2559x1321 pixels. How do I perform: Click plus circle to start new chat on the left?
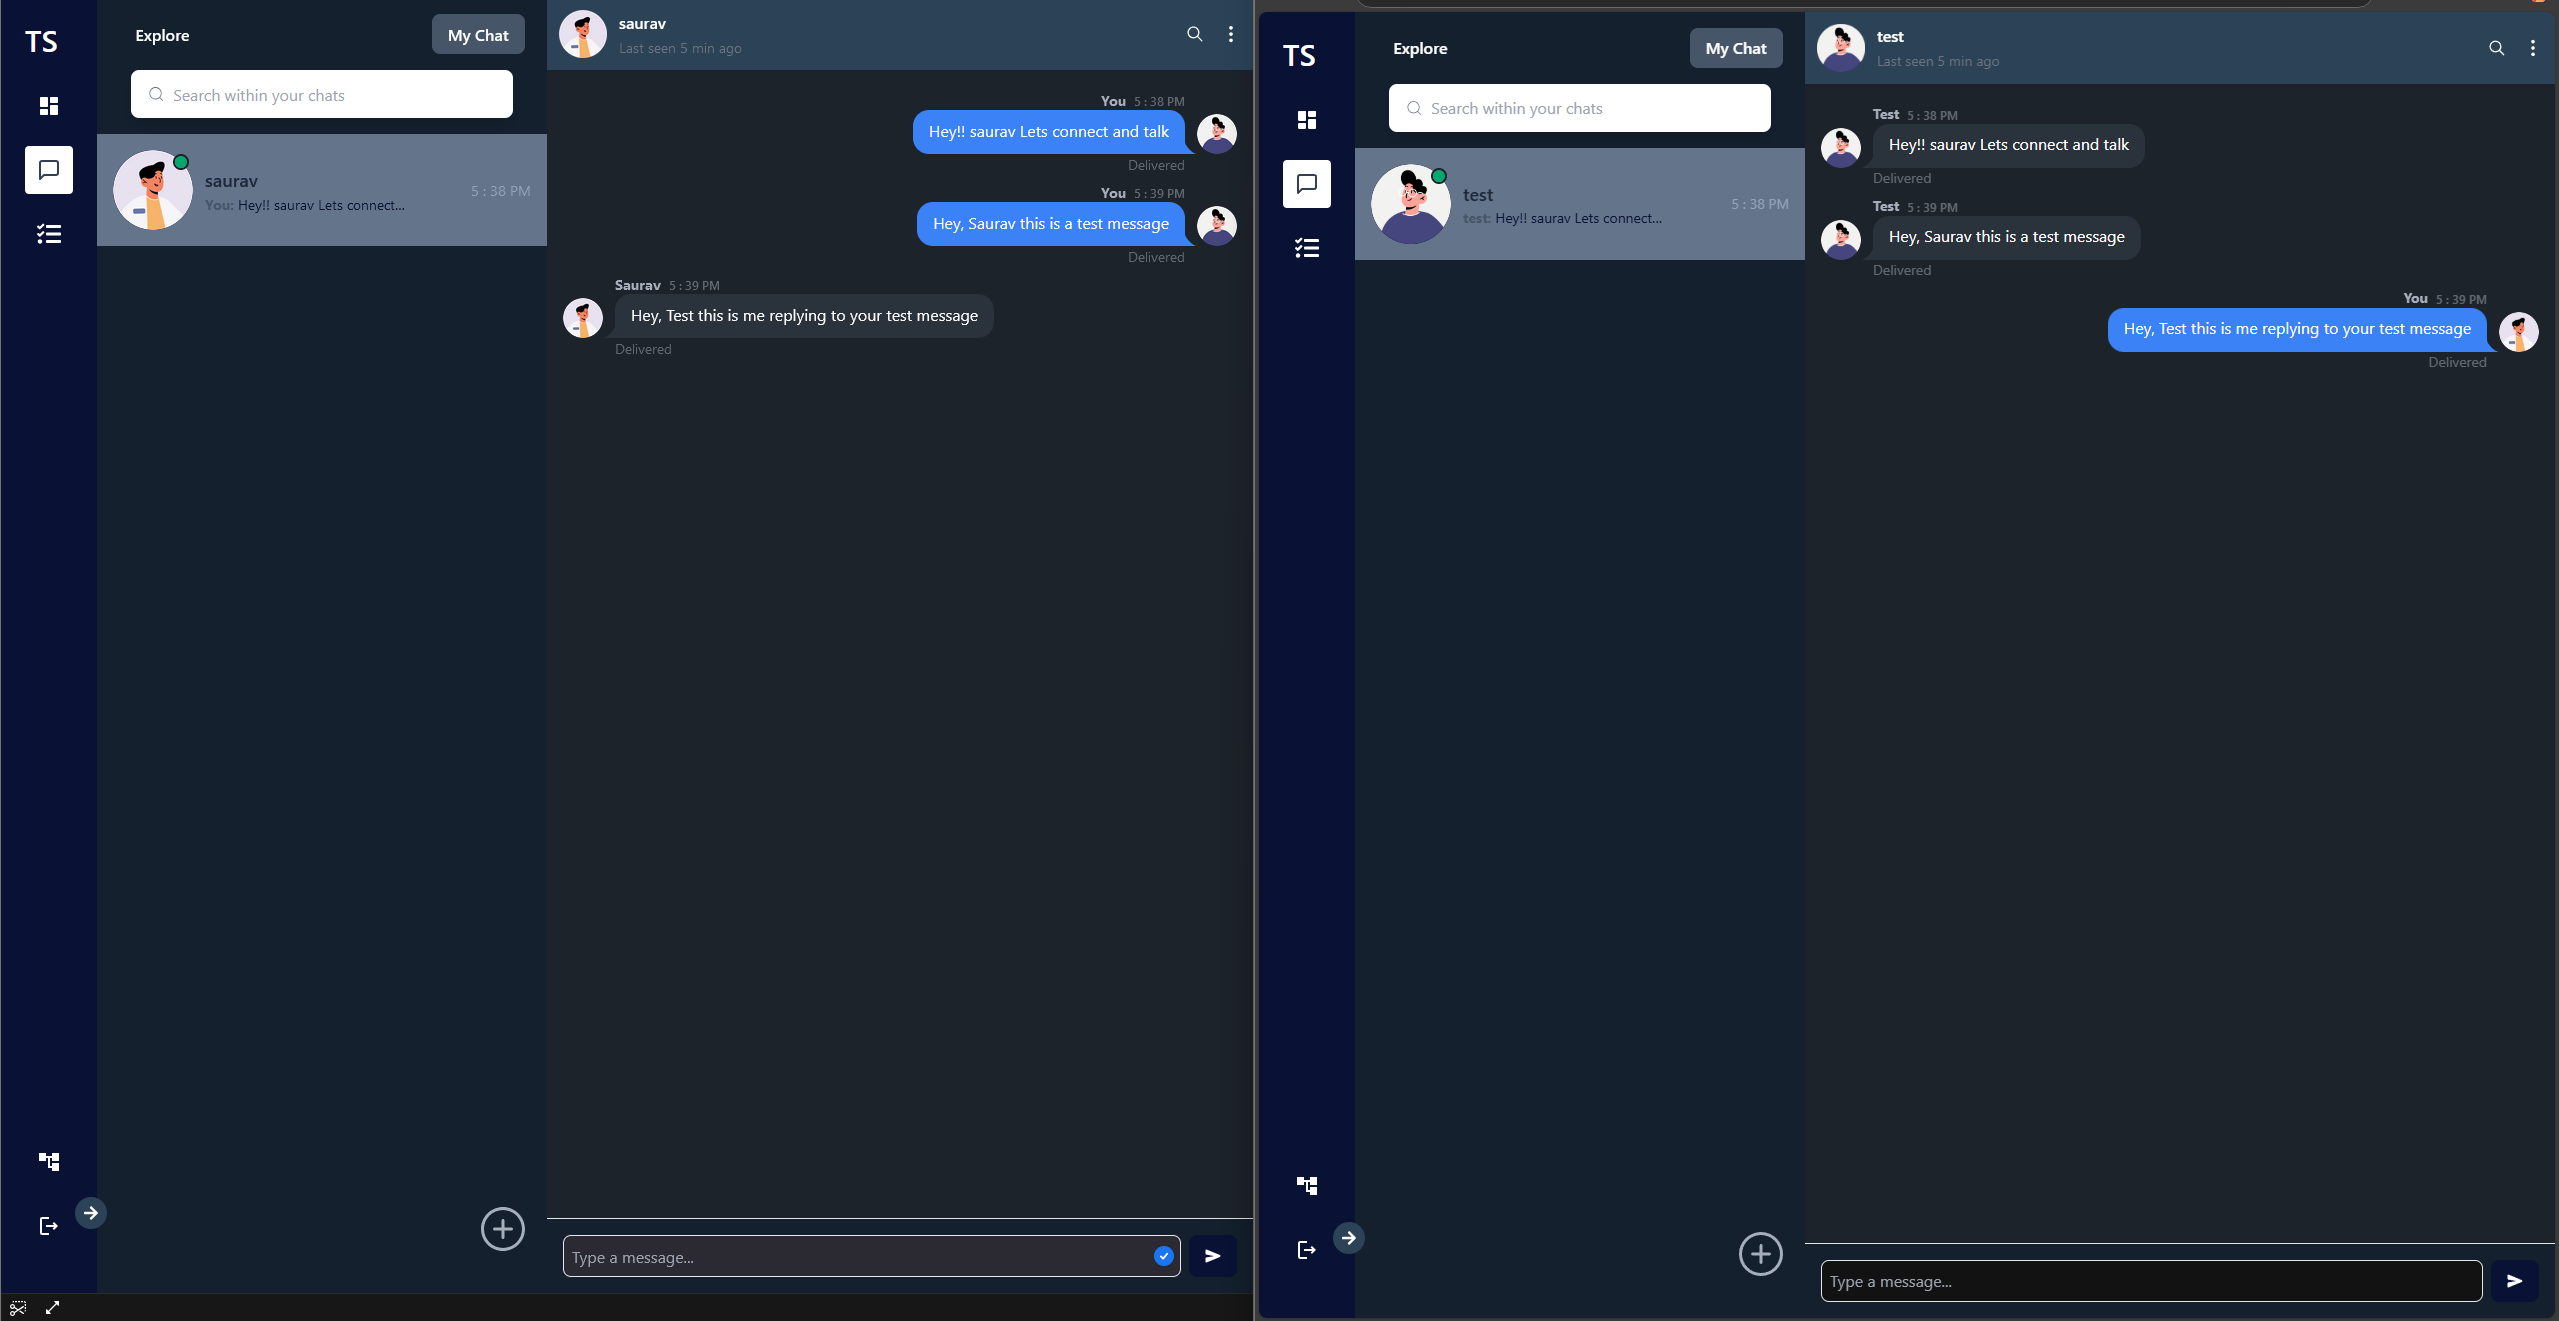pos(502,1229)
